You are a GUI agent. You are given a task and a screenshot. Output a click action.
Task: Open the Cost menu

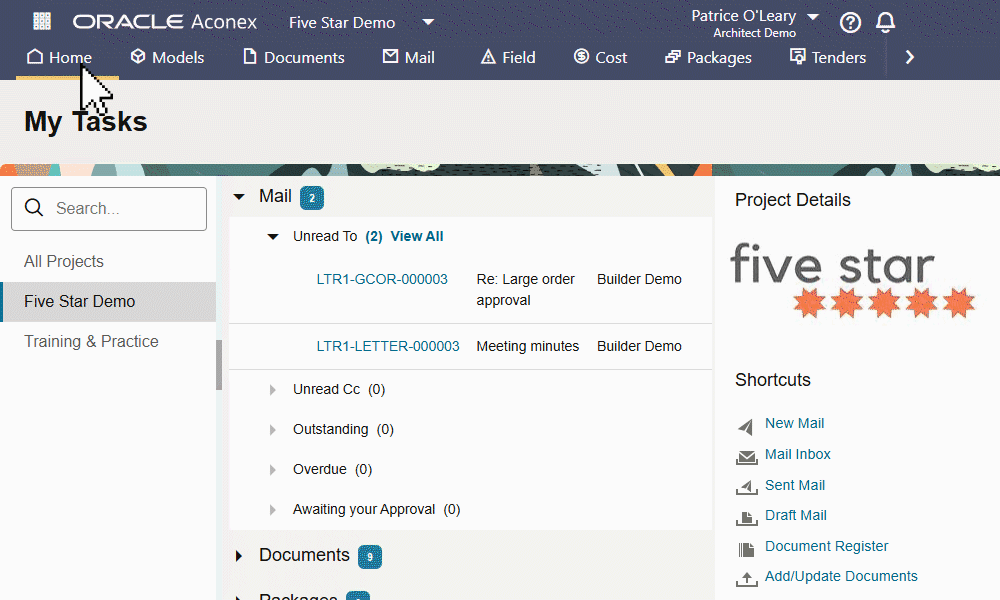(x=600, y=57)
